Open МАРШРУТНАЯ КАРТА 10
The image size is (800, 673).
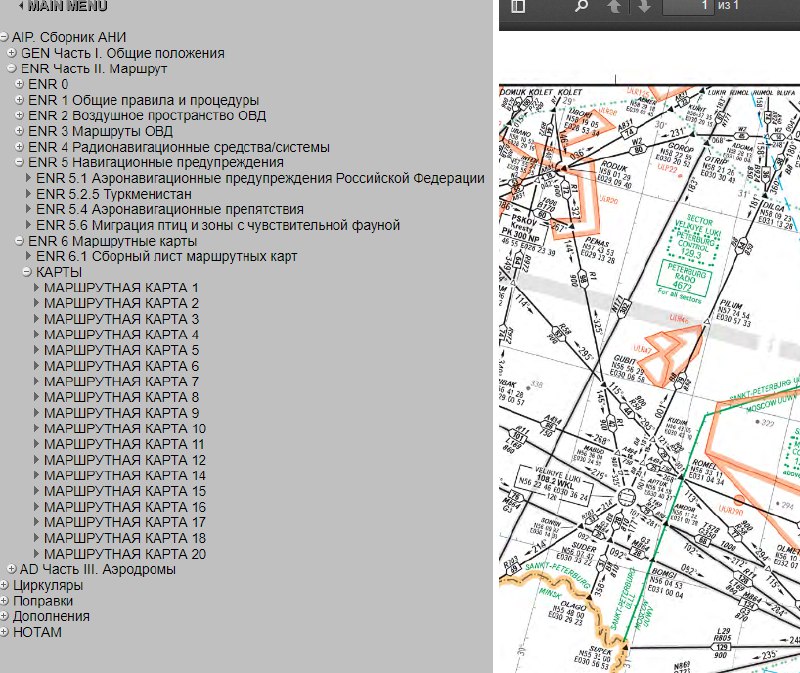coord(124,428)
